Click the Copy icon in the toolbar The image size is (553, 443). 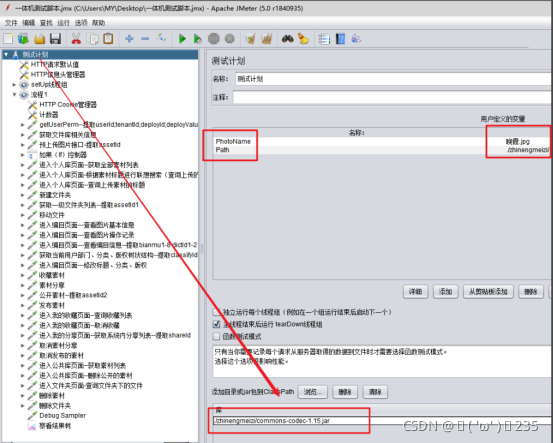click(x=92, y=38)
